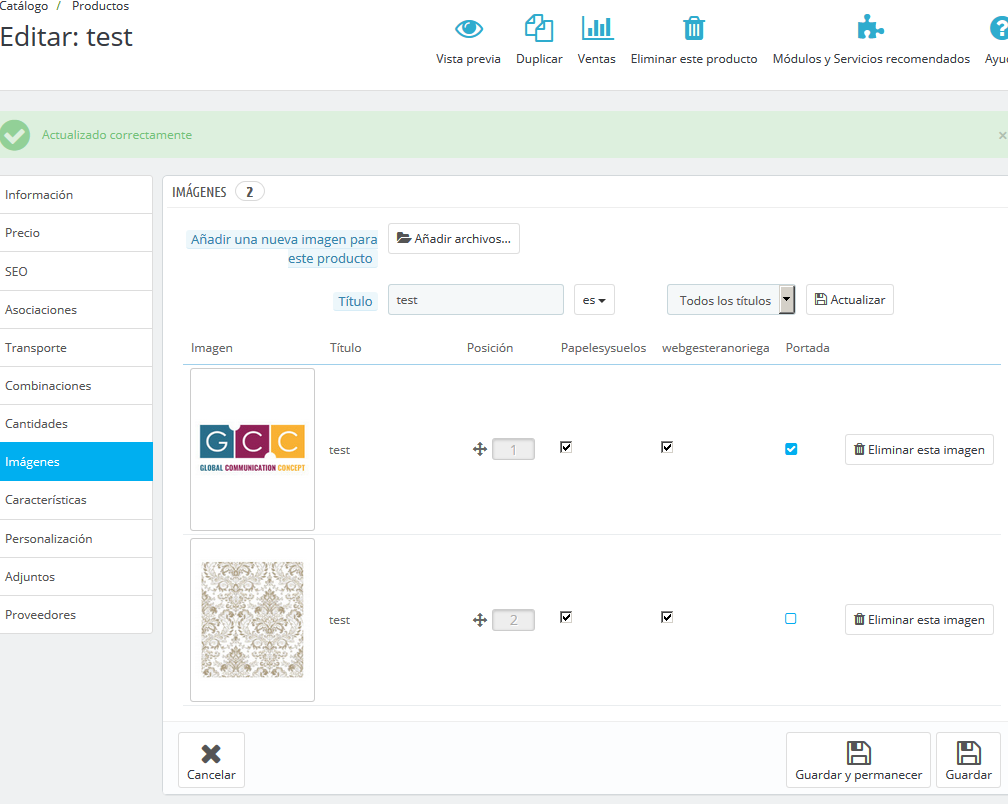The height and width of the screenshot is (804, 1008).
Task: Click the Portada column header
Action: (807, 348)
